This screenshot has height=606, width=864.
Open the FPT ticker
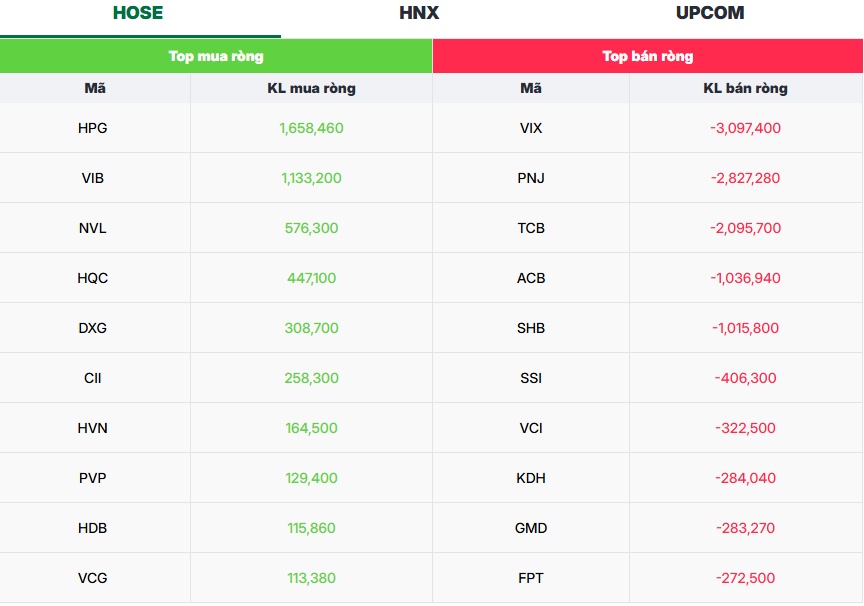click(x=531, y=578)
